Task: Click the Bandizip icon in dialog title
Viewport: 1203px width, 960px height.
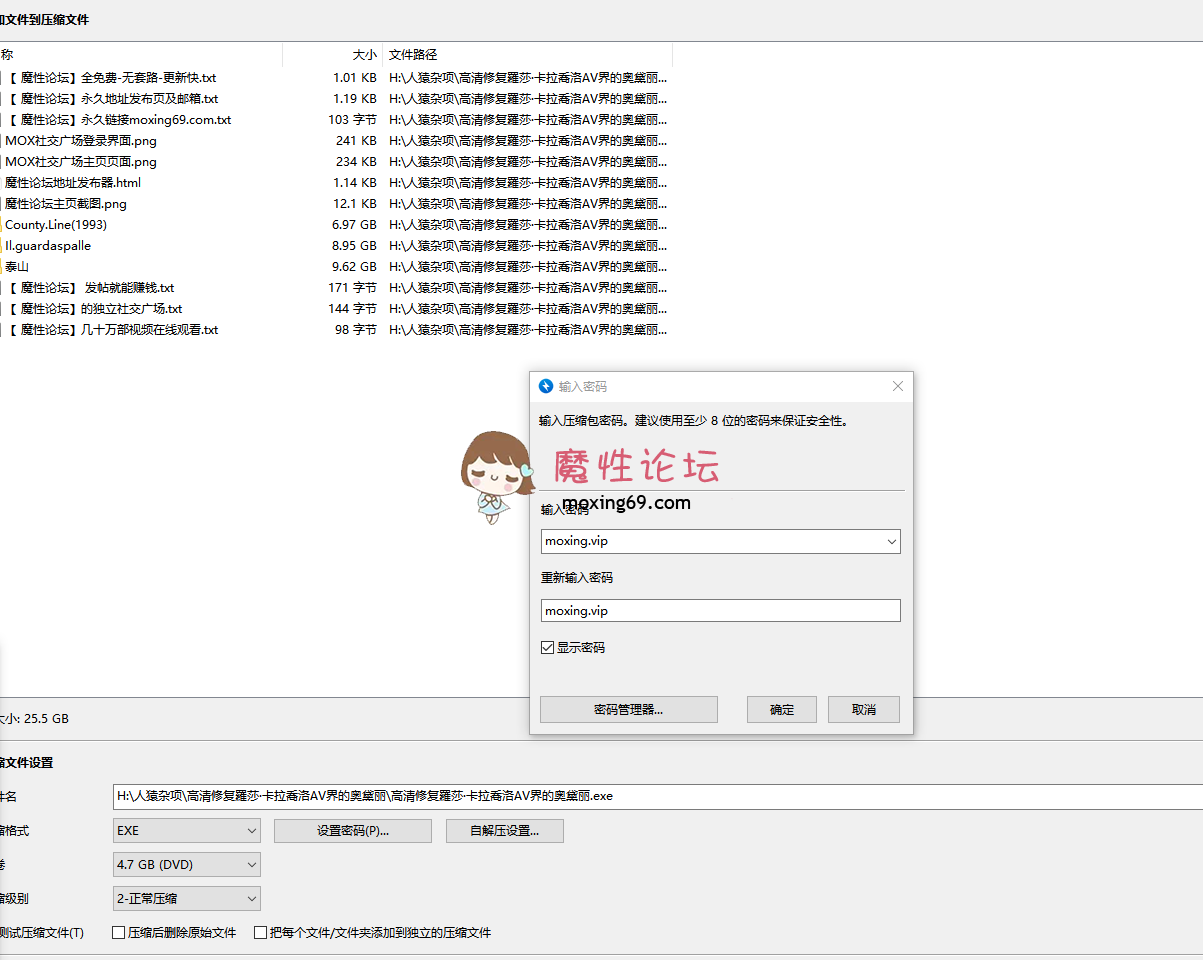Action: 546,387
